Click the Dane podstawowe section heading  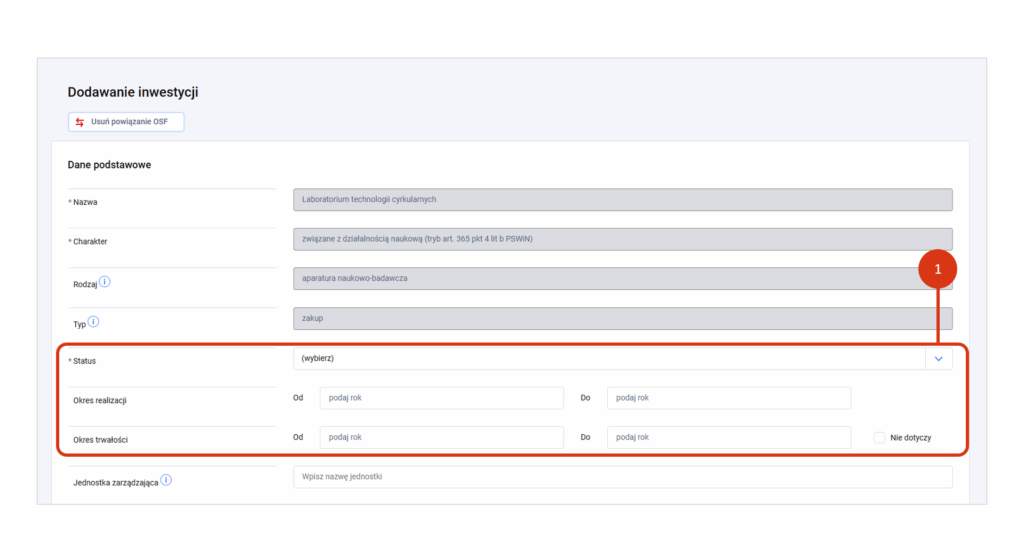pos(109,165)
